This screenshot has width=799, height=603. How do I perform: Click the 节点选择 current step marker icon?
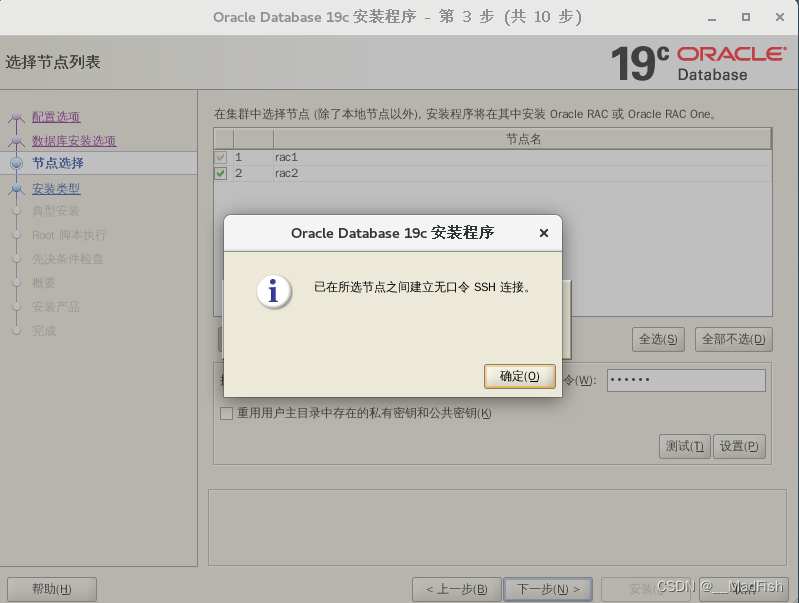(17, 163)
